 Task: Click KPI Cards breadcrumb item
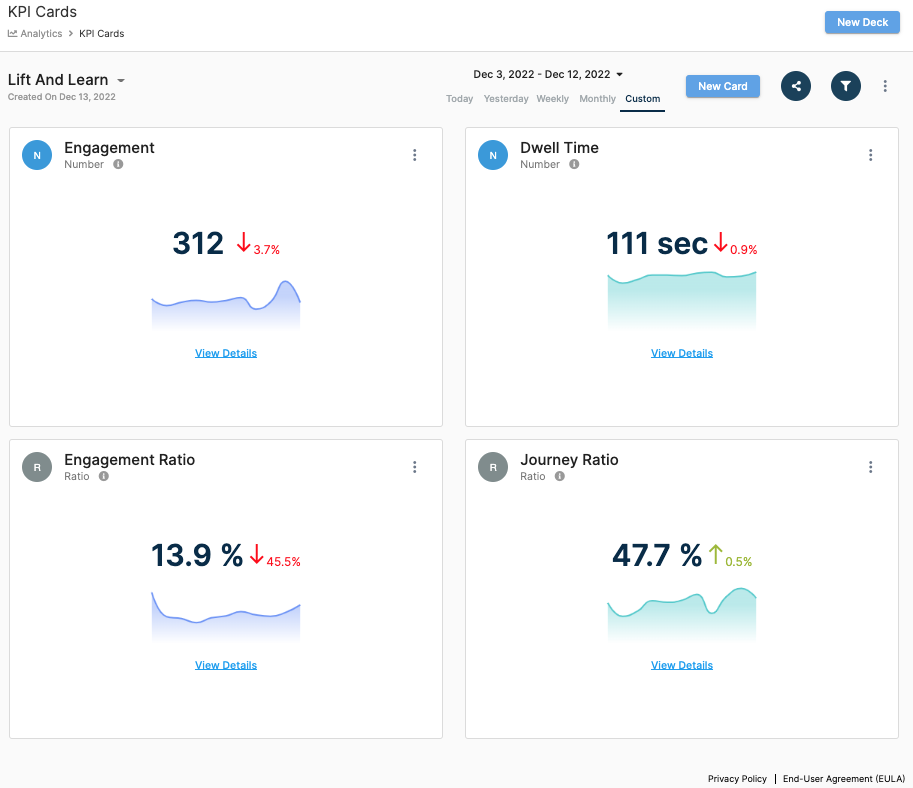tap(102, 33)
